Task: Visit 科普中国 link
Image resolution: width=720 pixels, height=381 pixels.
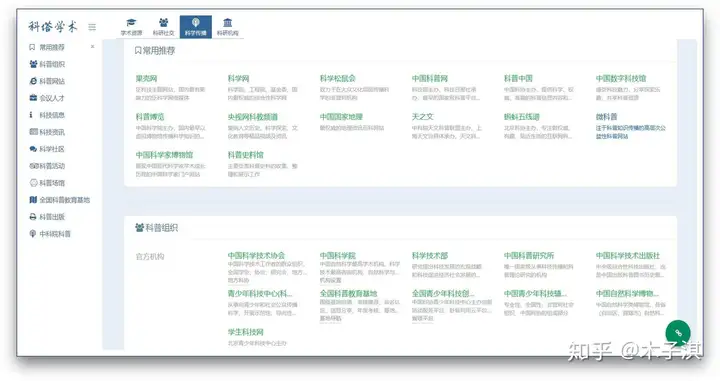Action: 518,79
